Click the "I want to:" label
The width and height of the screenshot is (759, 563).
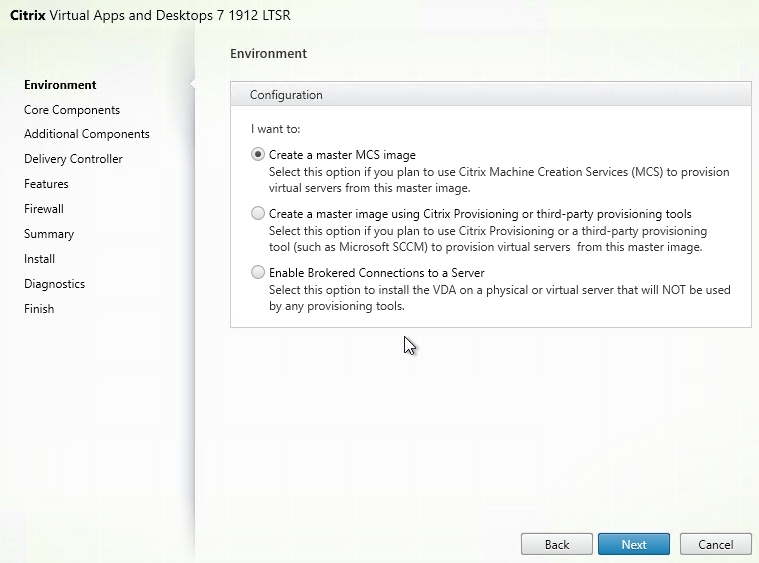(275, 129)
